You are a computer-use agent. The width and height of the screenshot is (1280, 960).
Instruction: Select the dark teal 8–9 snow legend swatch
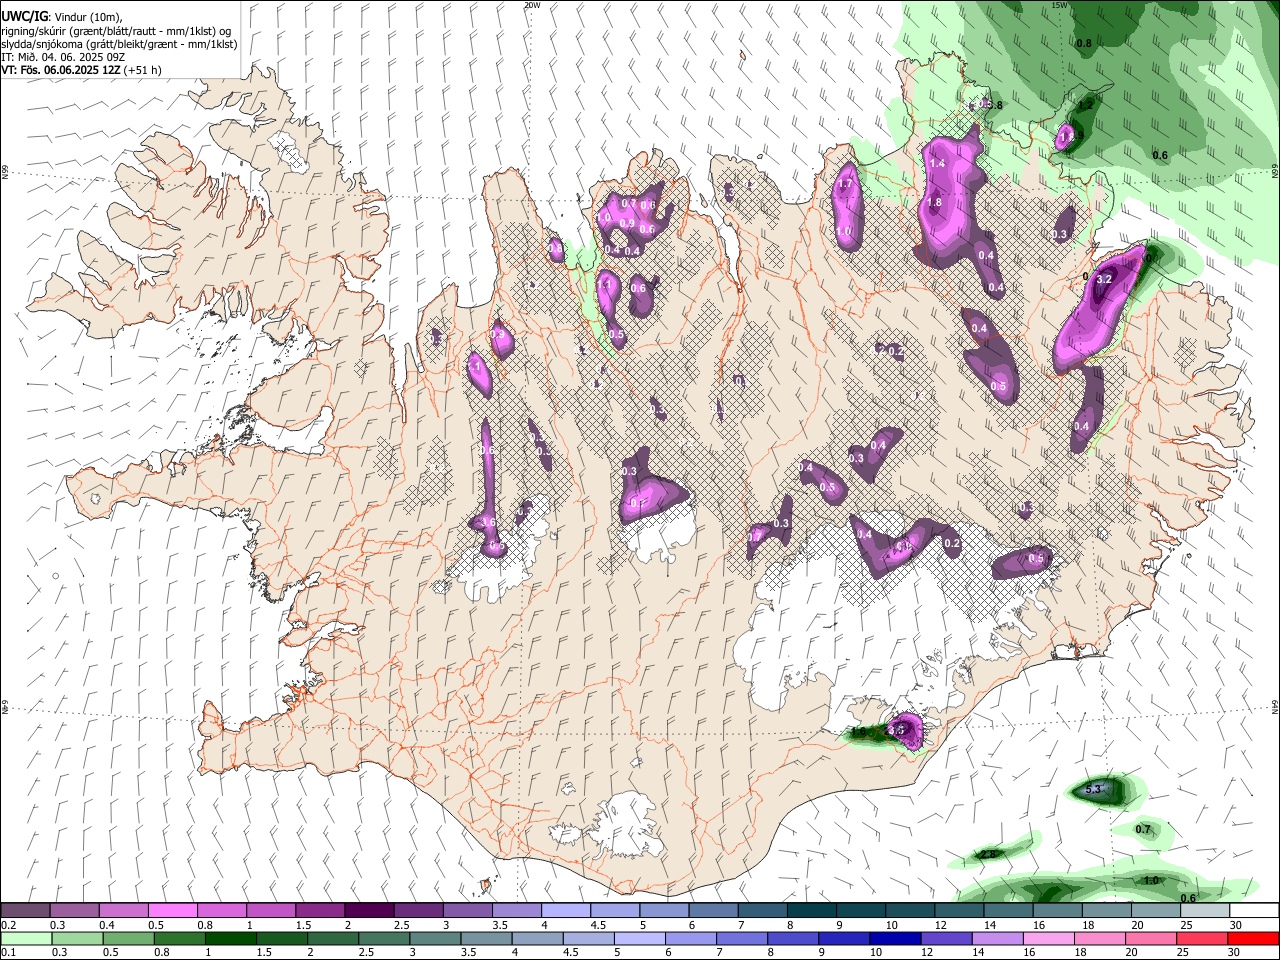click(810, 910)
